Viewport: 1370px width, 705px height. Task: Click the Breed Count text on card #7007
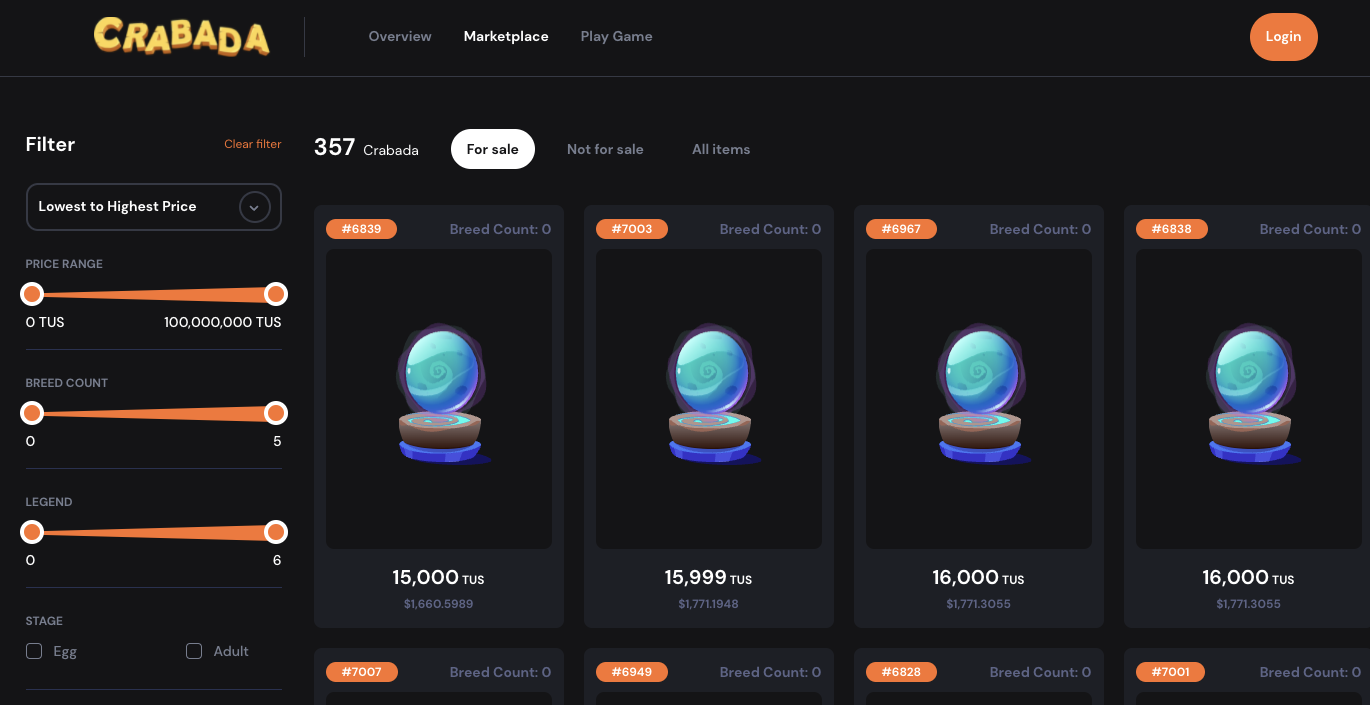(x=500, y=672)
